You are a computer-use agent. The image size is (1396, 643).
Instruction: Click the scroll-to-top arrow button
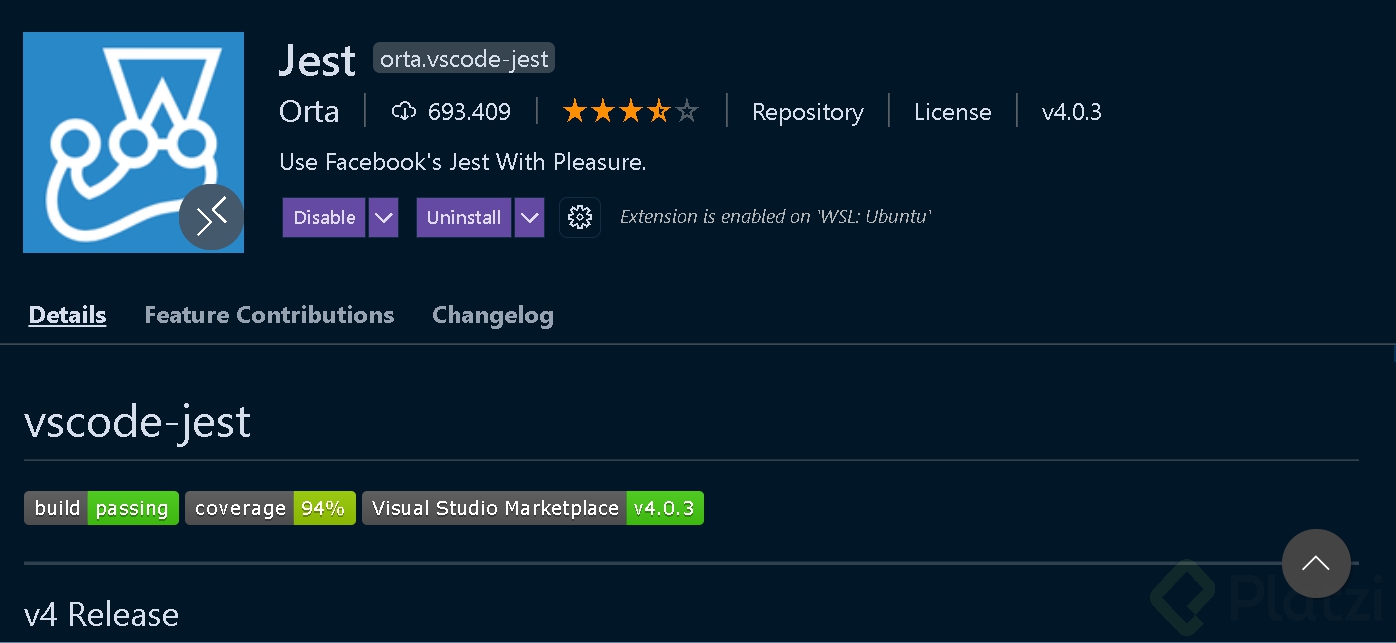pos(1316,563)
